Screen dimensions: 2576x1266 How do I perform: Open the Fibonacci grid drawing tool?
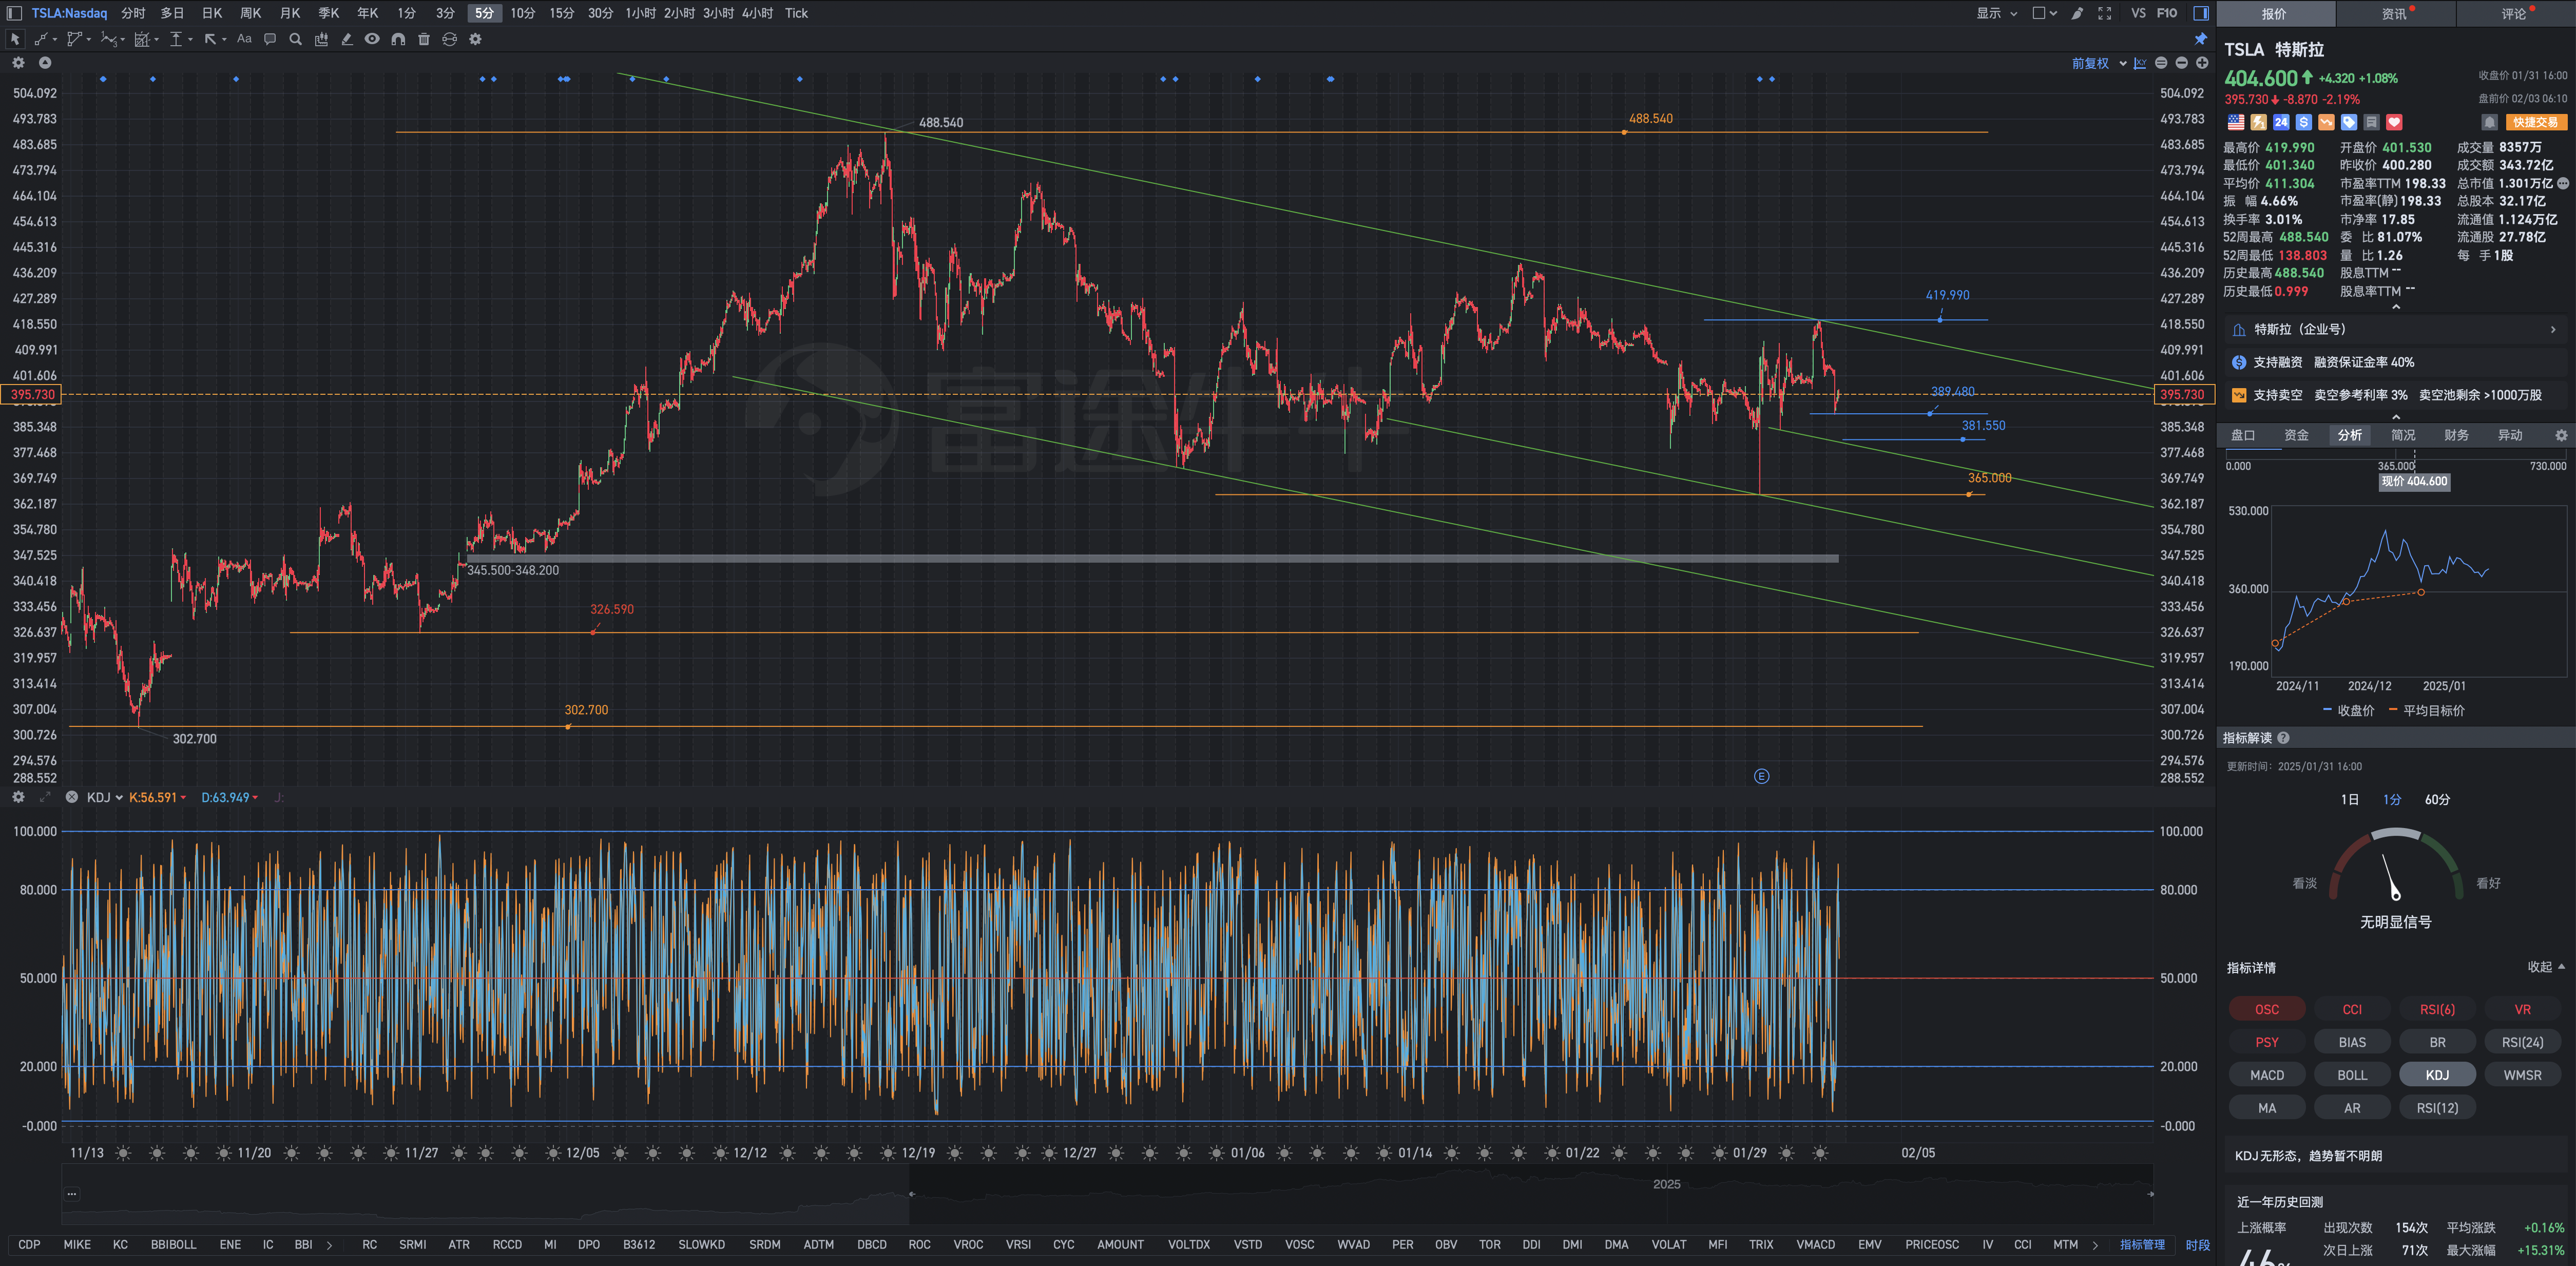142,39
